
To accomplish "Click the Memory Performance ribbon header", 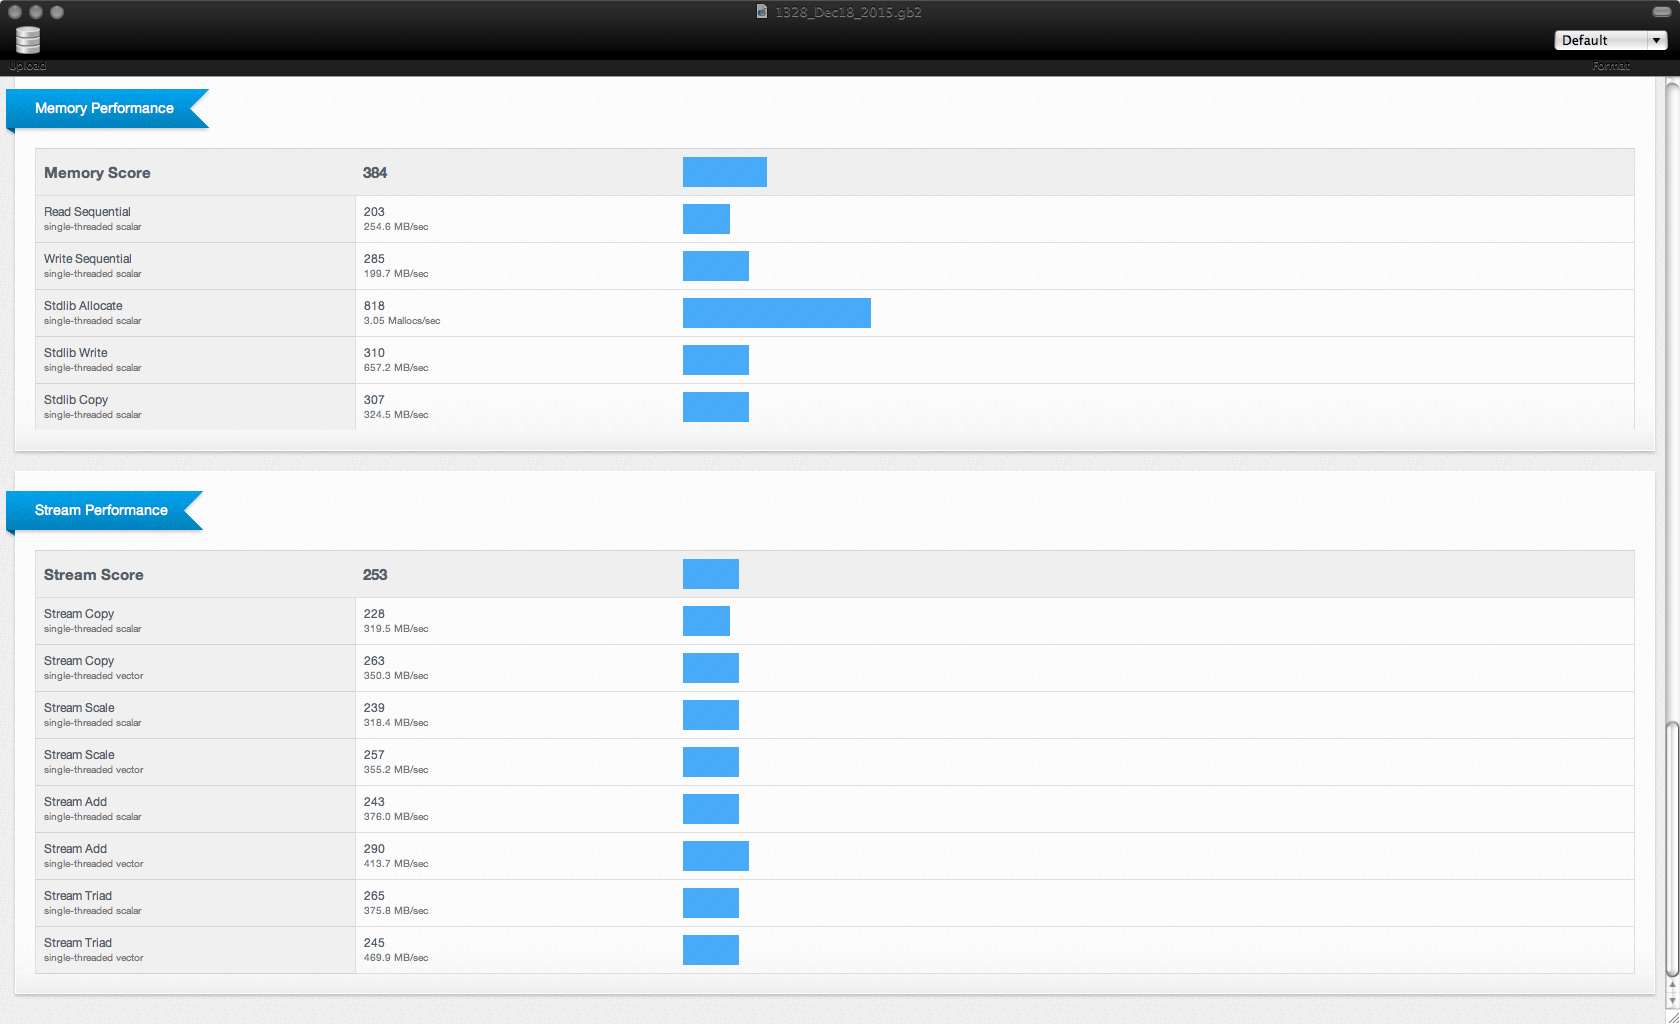I will [x=107, y=108].
